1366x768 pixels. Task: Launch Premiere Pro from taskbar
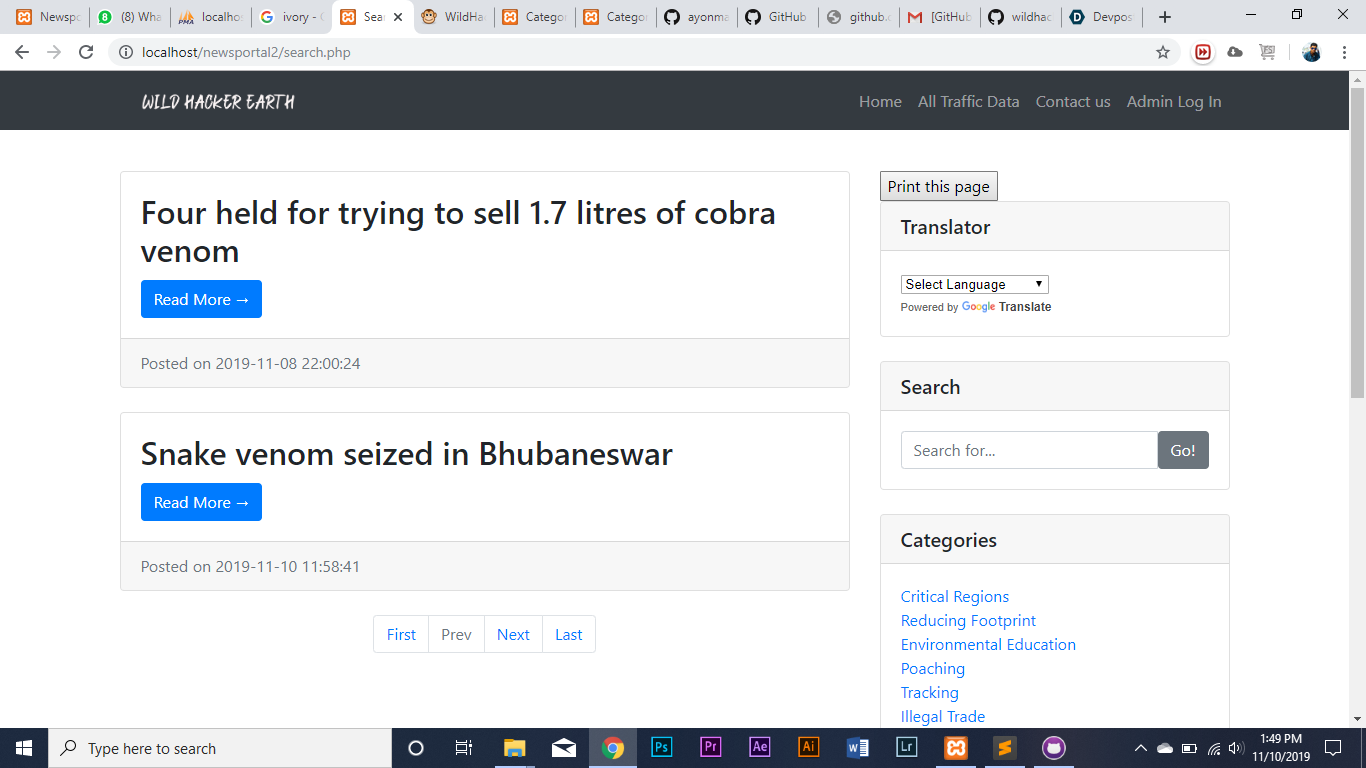[711, 747]
